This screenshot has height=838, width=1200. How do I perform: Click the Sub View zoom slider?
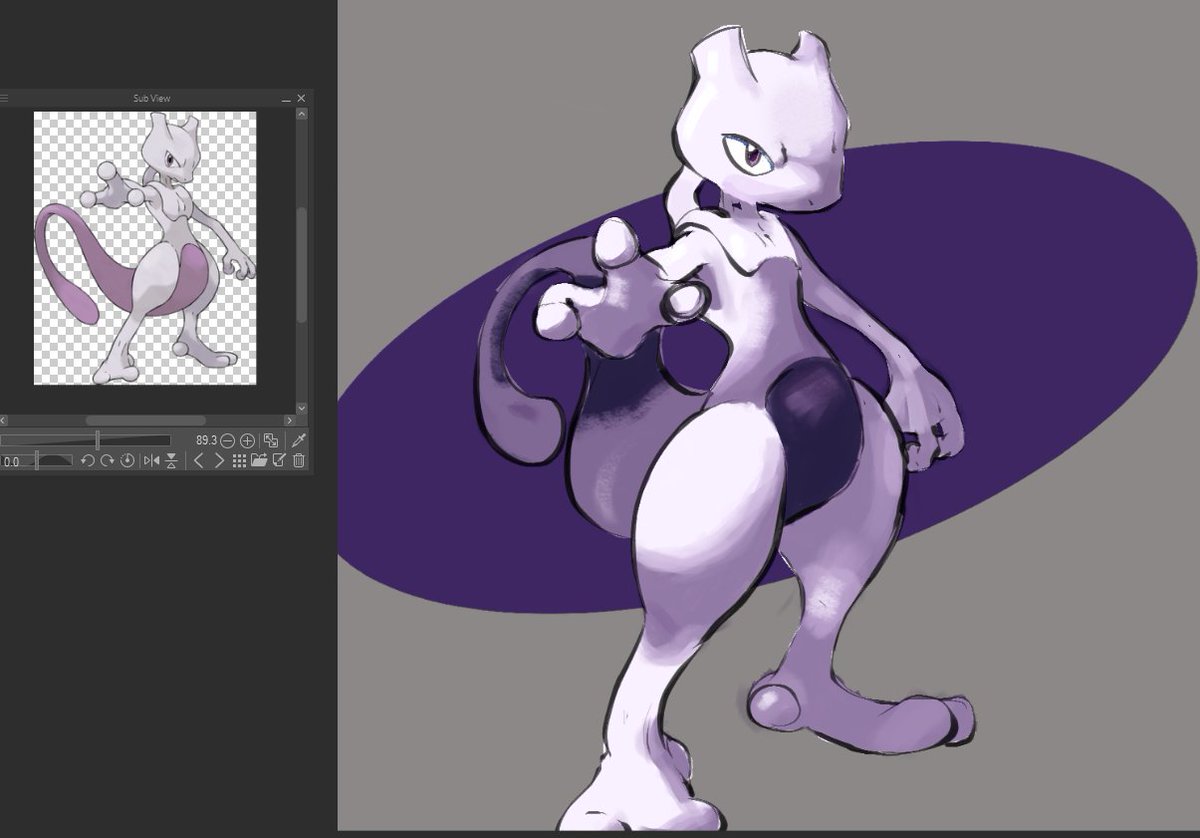pyautogui.click(x=85, y=441)
